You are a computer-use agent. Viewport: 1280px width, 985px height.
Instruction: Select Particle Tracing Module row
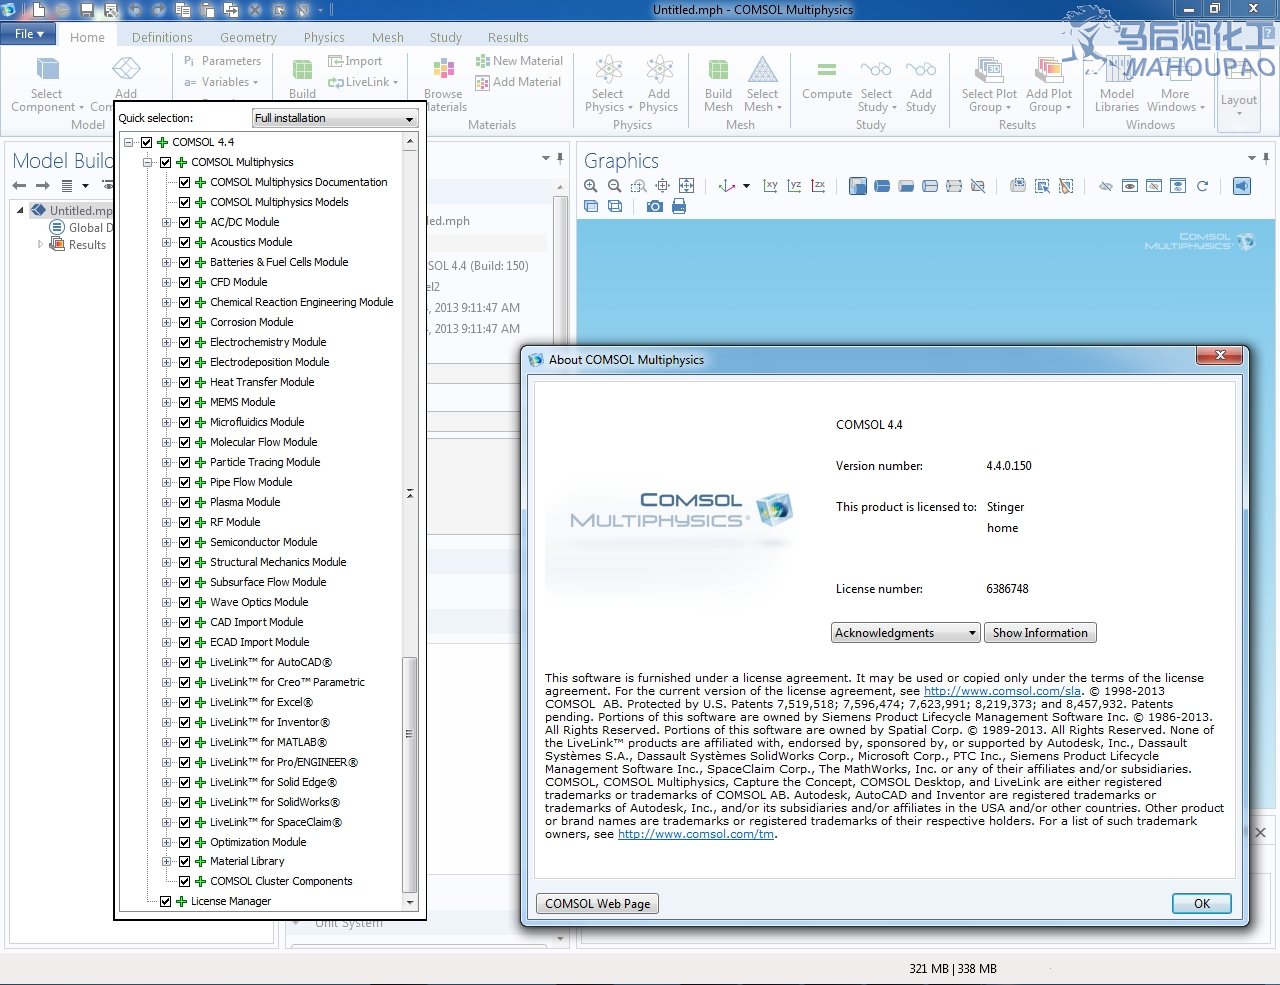pyautogui.click(x=265, y=462)
